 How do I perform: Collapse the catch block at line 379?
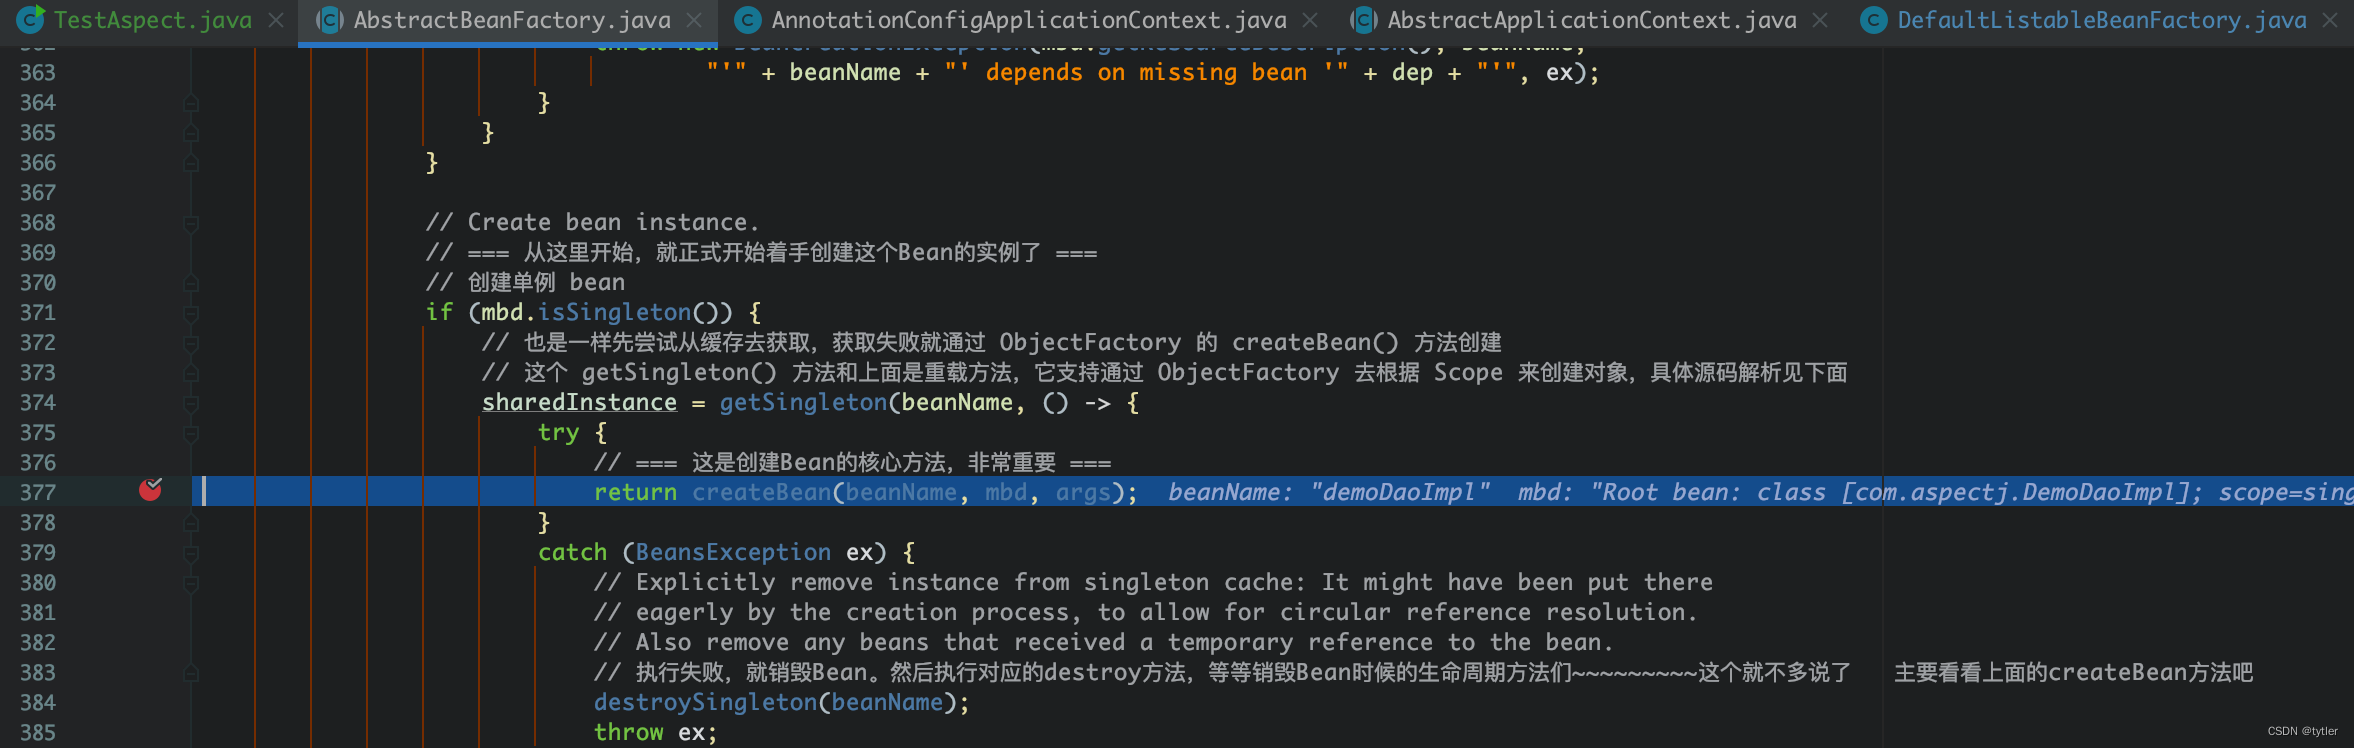pyautogui.click(x=191, y=553)
